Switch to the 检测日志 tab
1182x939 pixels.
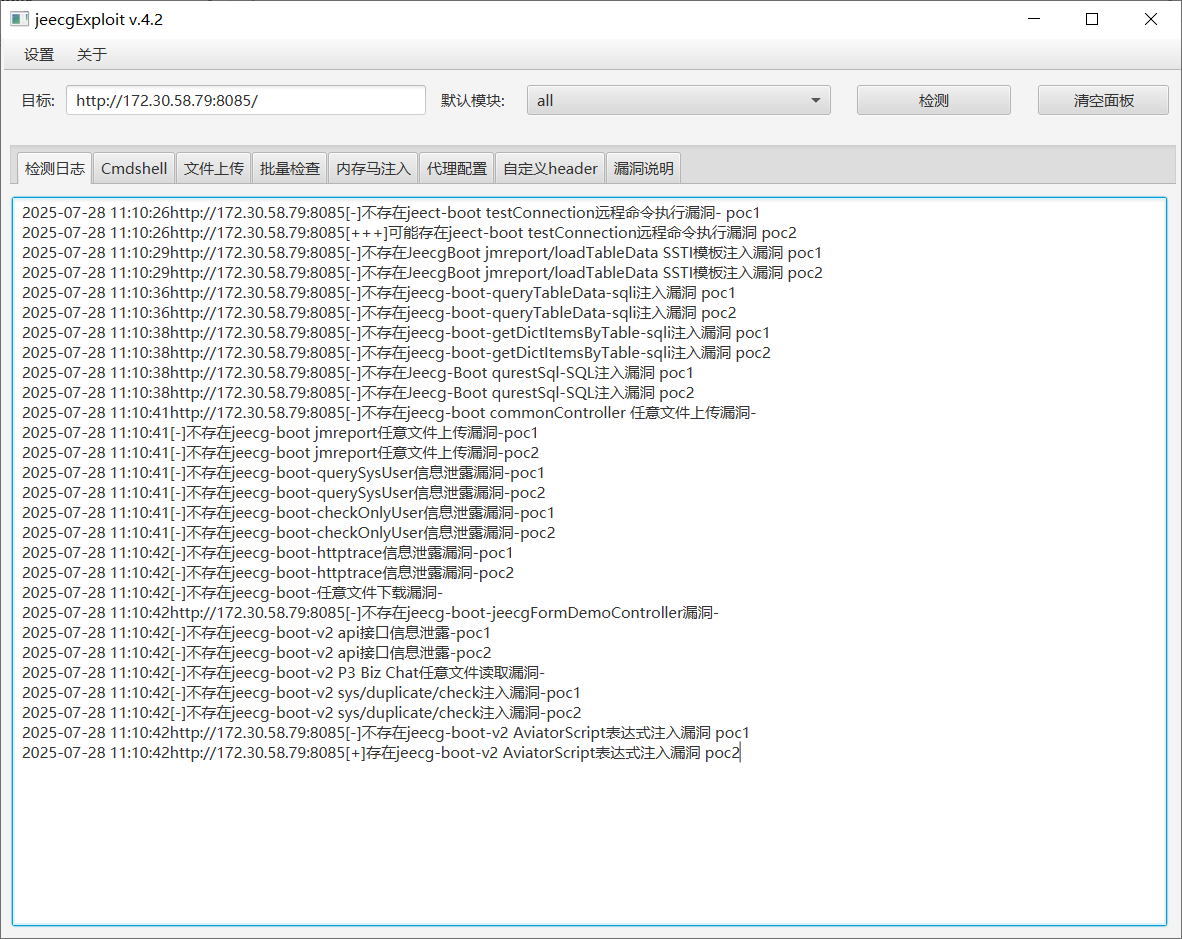coord(54,168)
